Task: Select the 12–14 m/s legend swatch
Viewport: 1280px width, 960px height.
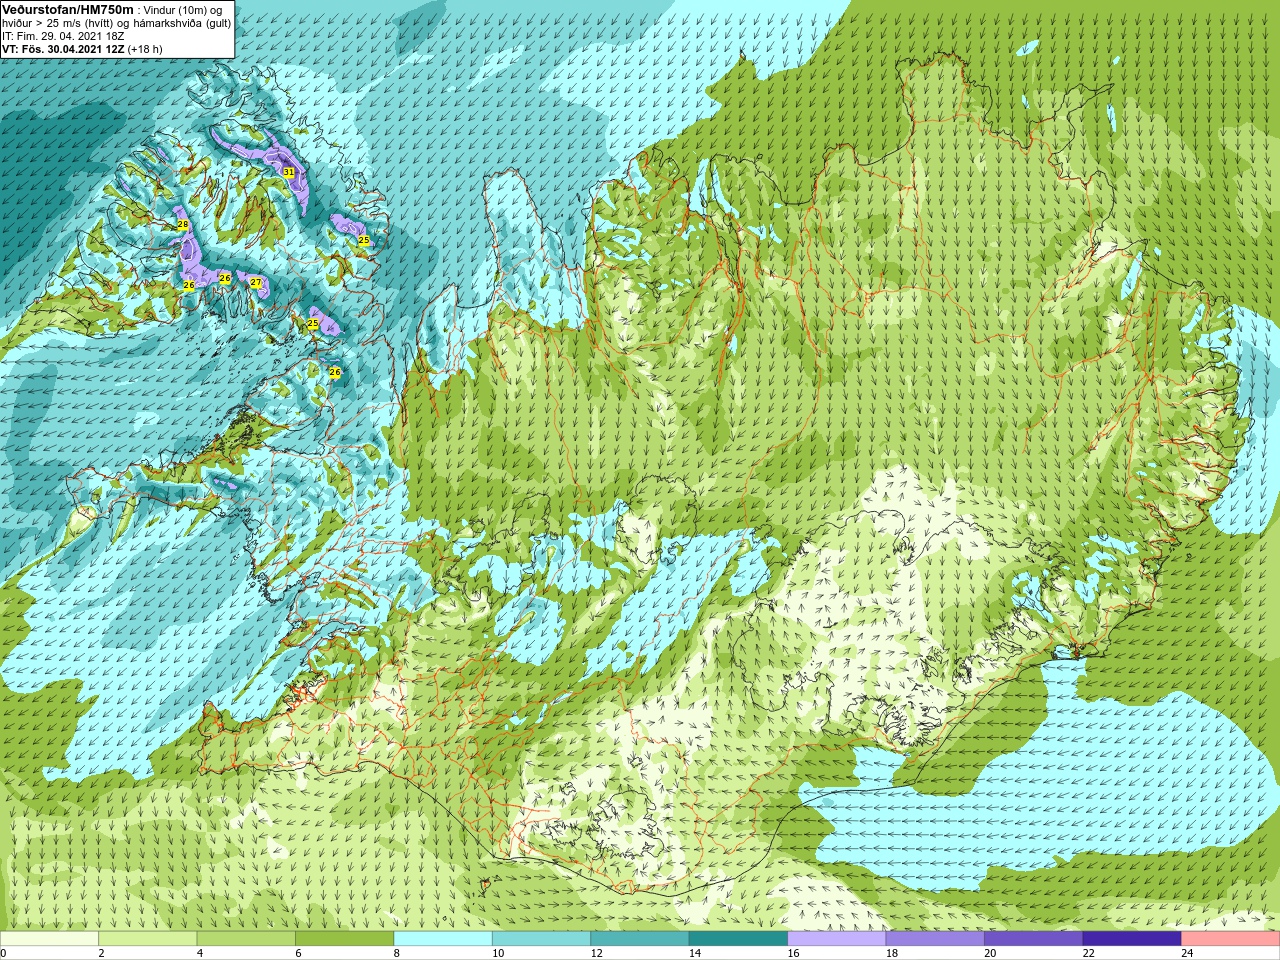Action: click(640, 939)
